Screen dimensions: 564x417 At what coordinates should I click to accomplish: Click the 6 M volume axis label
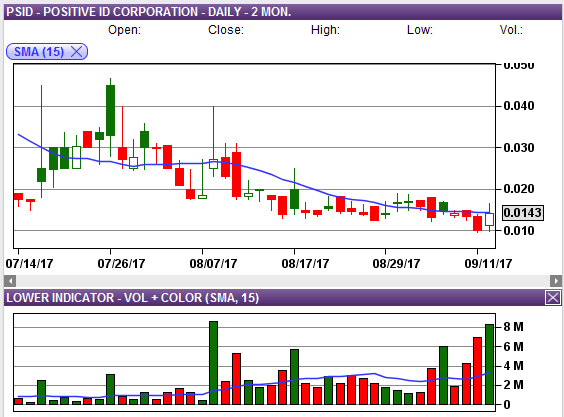pyautogui.click(x=513, y=347)
